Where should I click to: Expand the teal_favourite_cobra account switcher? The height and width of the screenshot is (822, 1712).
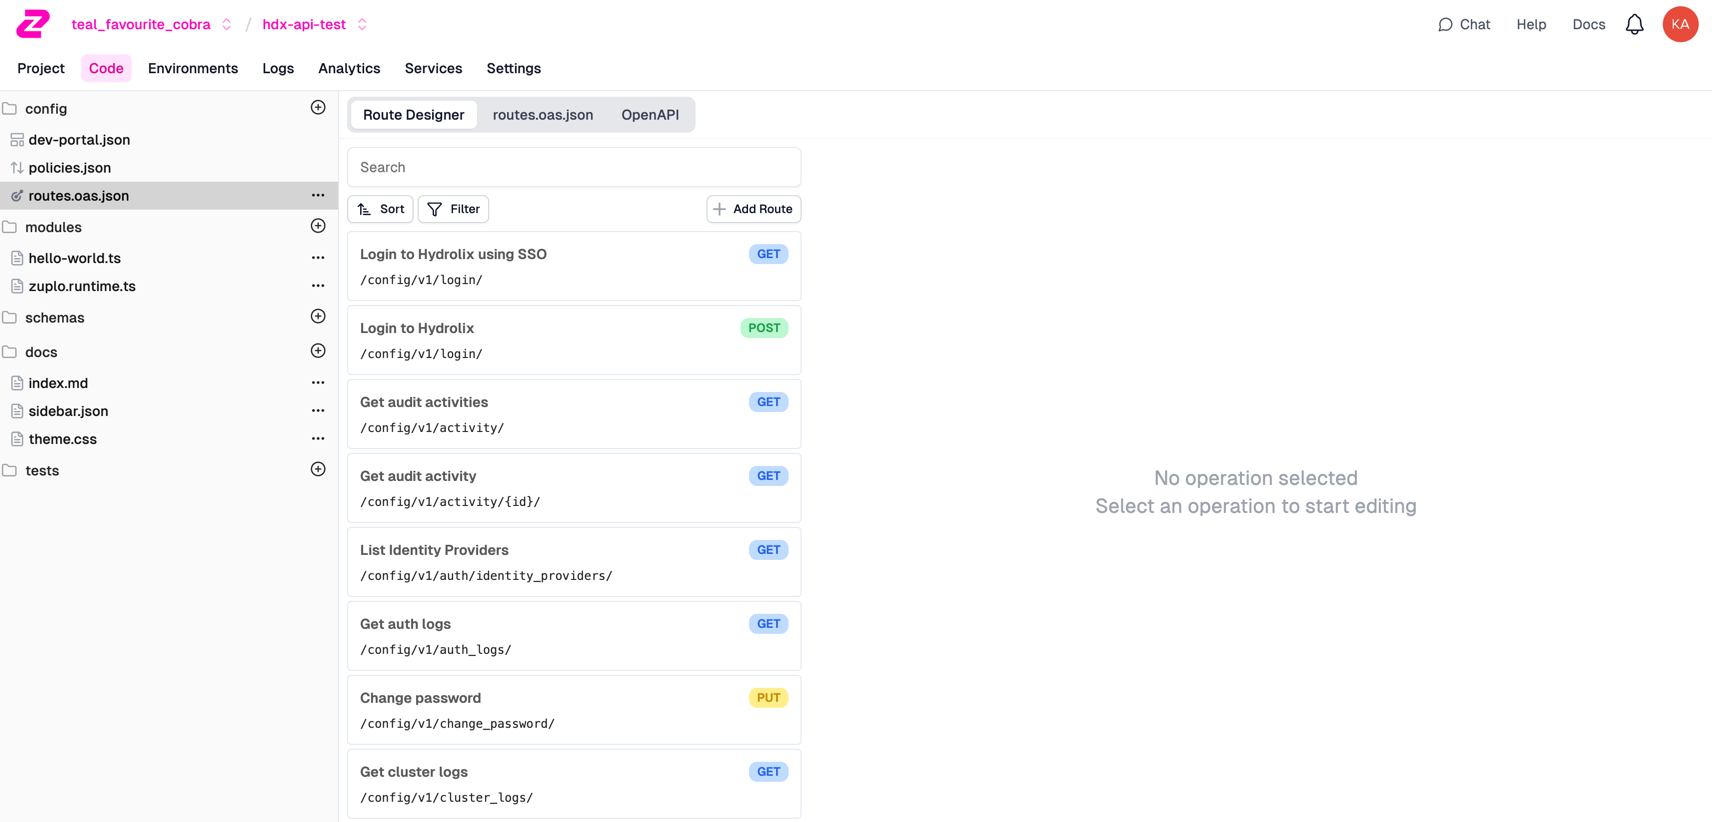click(x=227, y=25)
